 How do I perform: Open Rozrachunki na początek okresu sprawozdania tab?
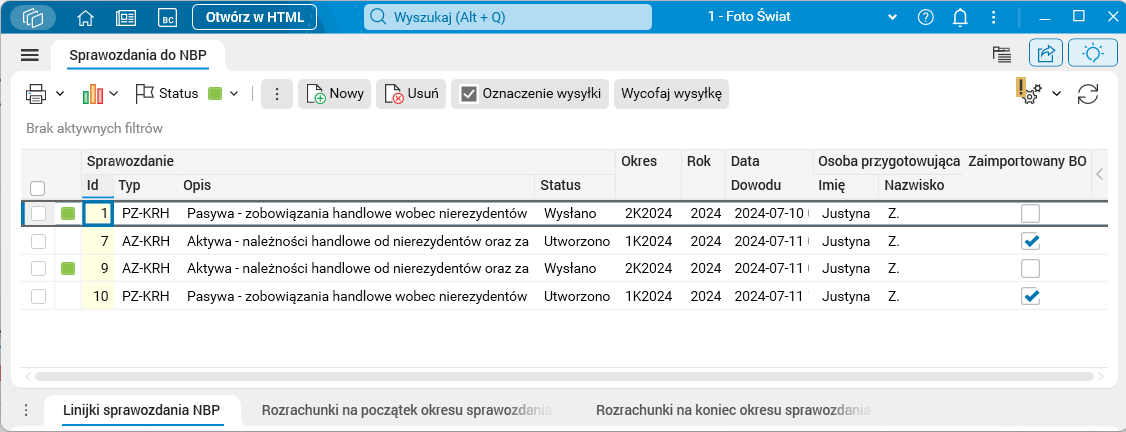click(x=407, y=410)
